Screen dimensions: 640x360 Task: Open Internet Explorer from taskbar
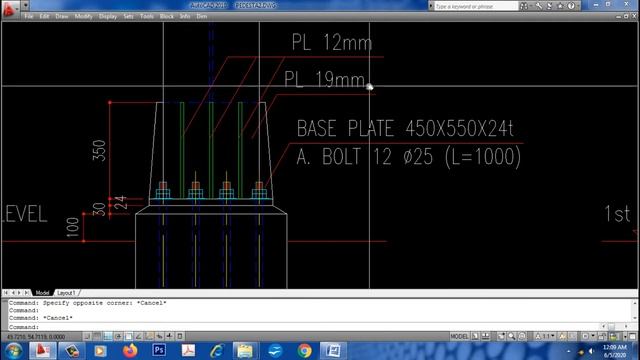[x=217, y=351]
